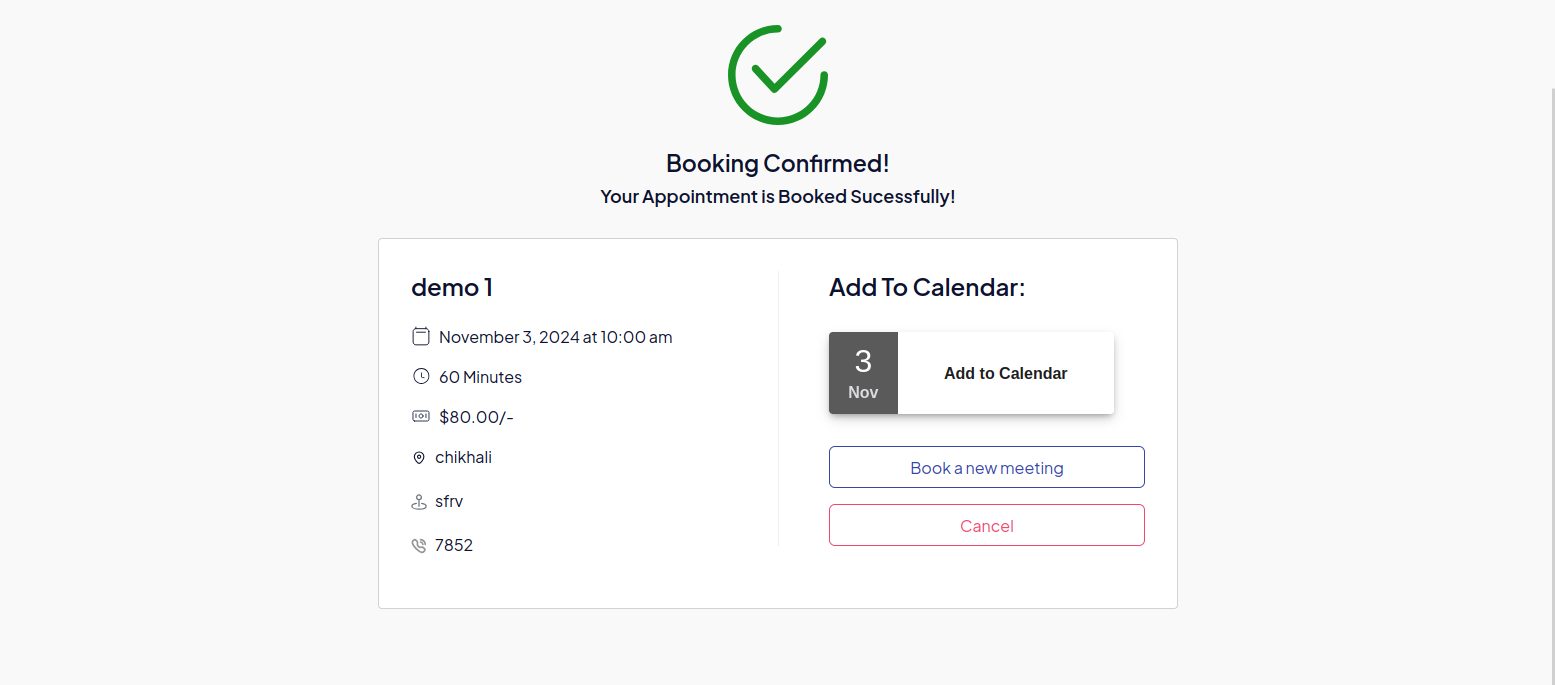Click Book a new meeting button
1555x685 pixels.
pos(986,467)
